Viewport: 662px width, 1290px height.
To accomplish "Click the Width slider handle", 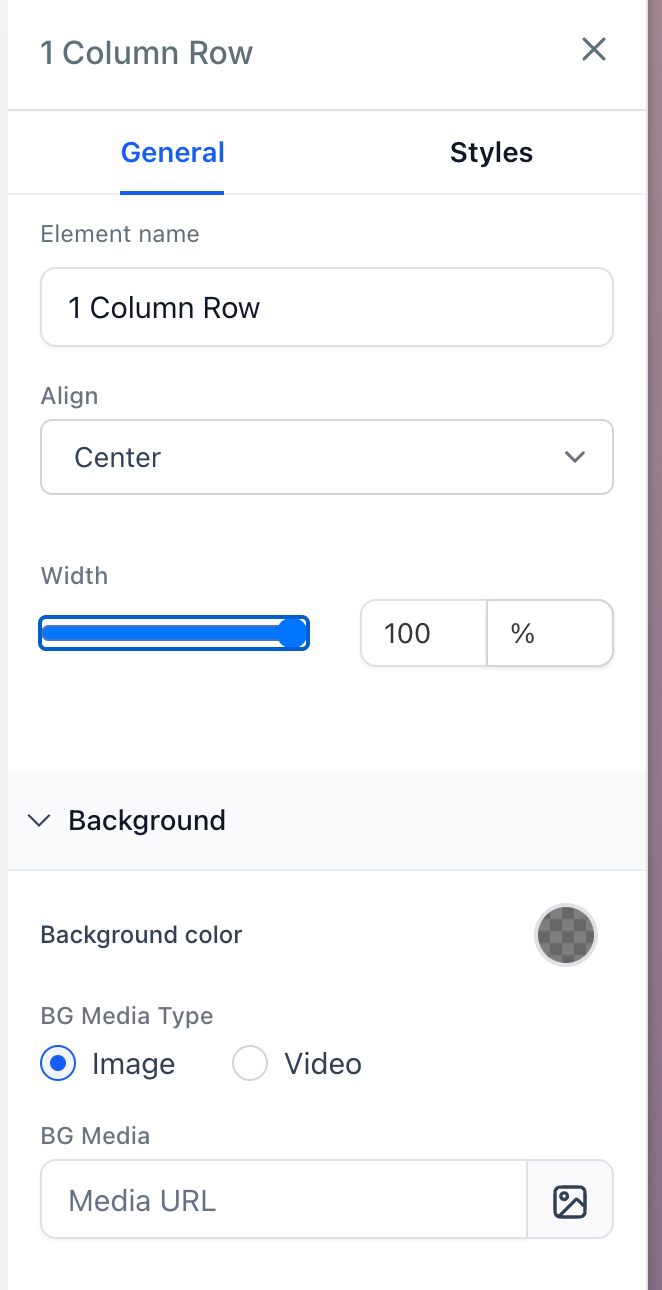I will (292, 633).
